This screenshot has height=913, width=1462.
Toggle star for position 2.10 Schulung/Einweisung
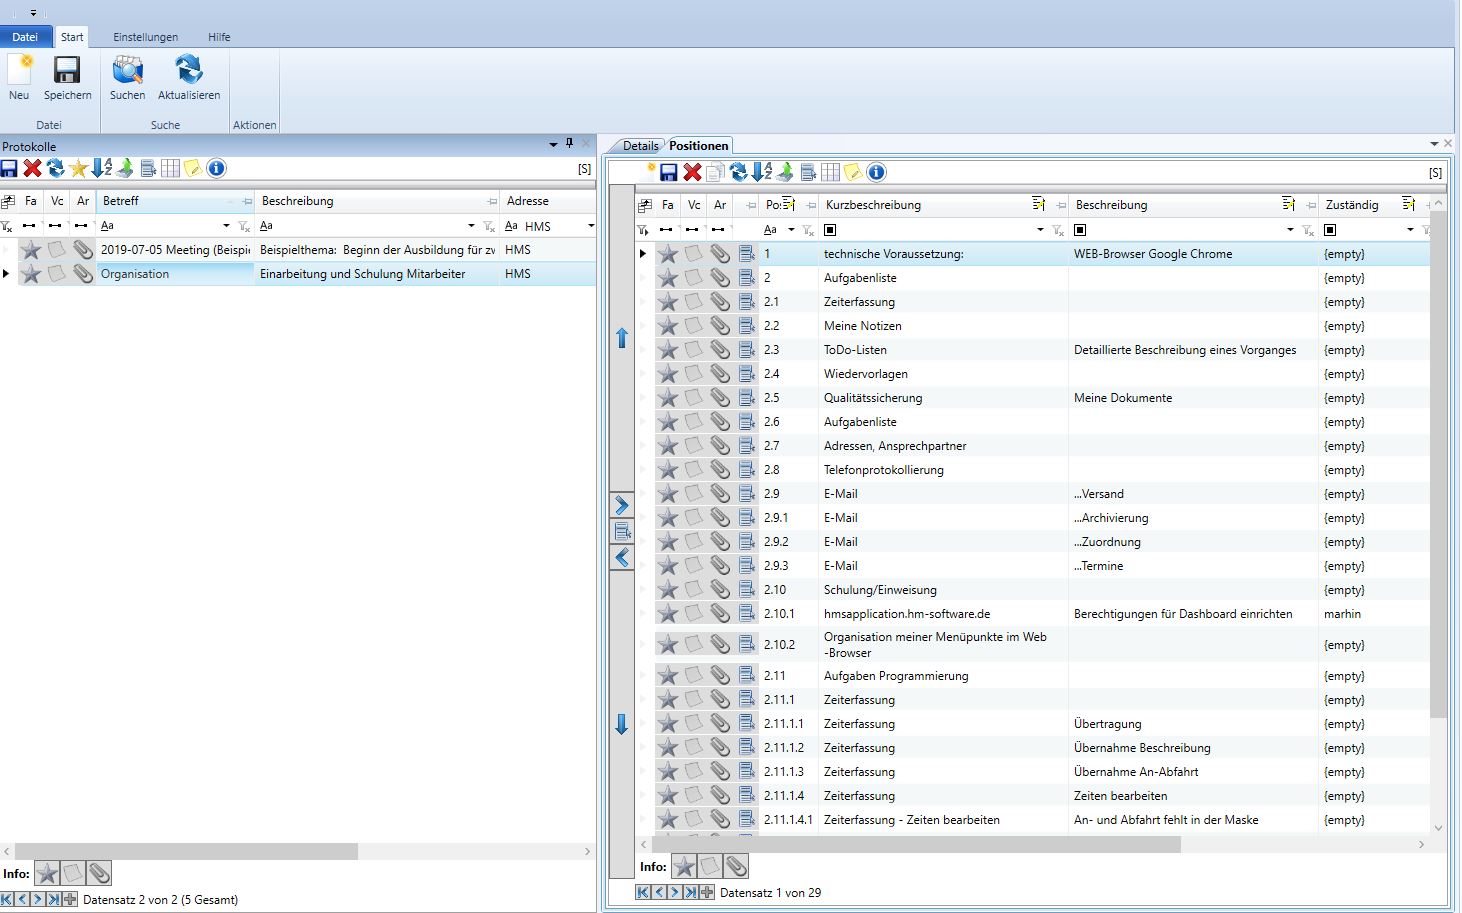pyautogui.click(x=667, y=590)
